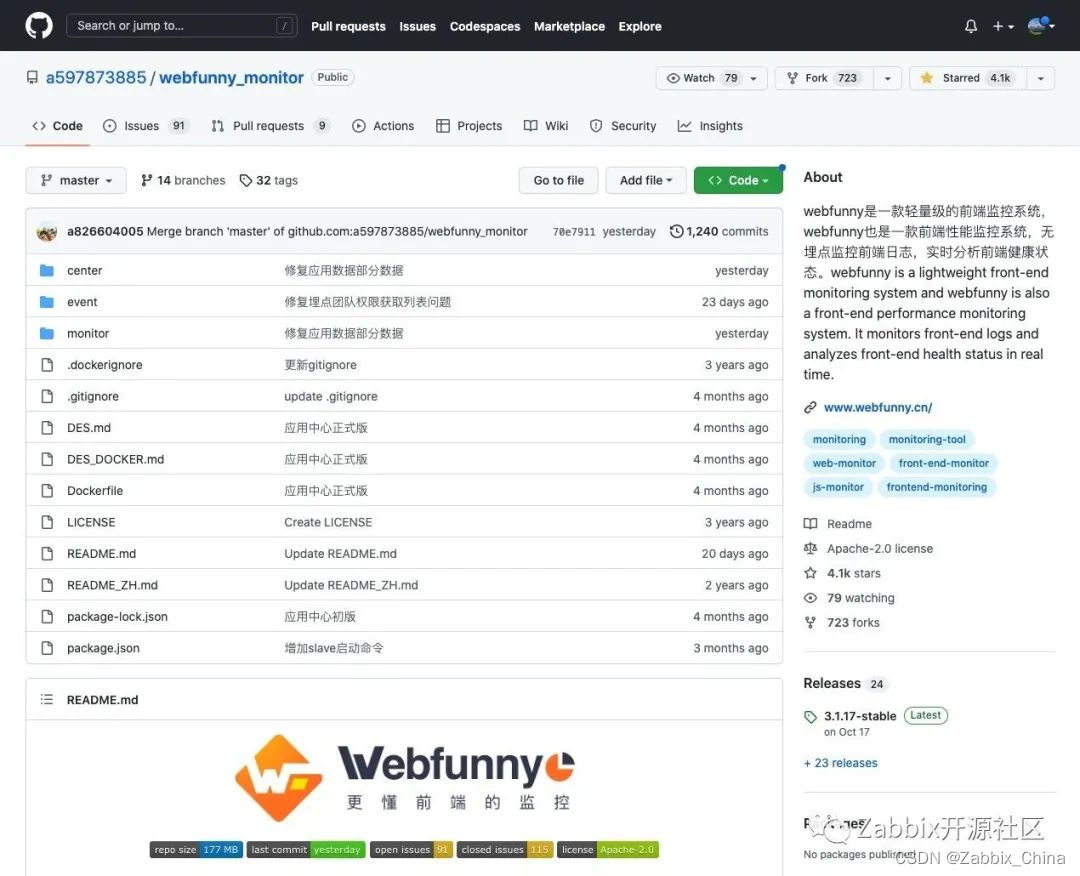Click the Go to file button
This screenshot has height=876, width=1080.
coord(559,180)
